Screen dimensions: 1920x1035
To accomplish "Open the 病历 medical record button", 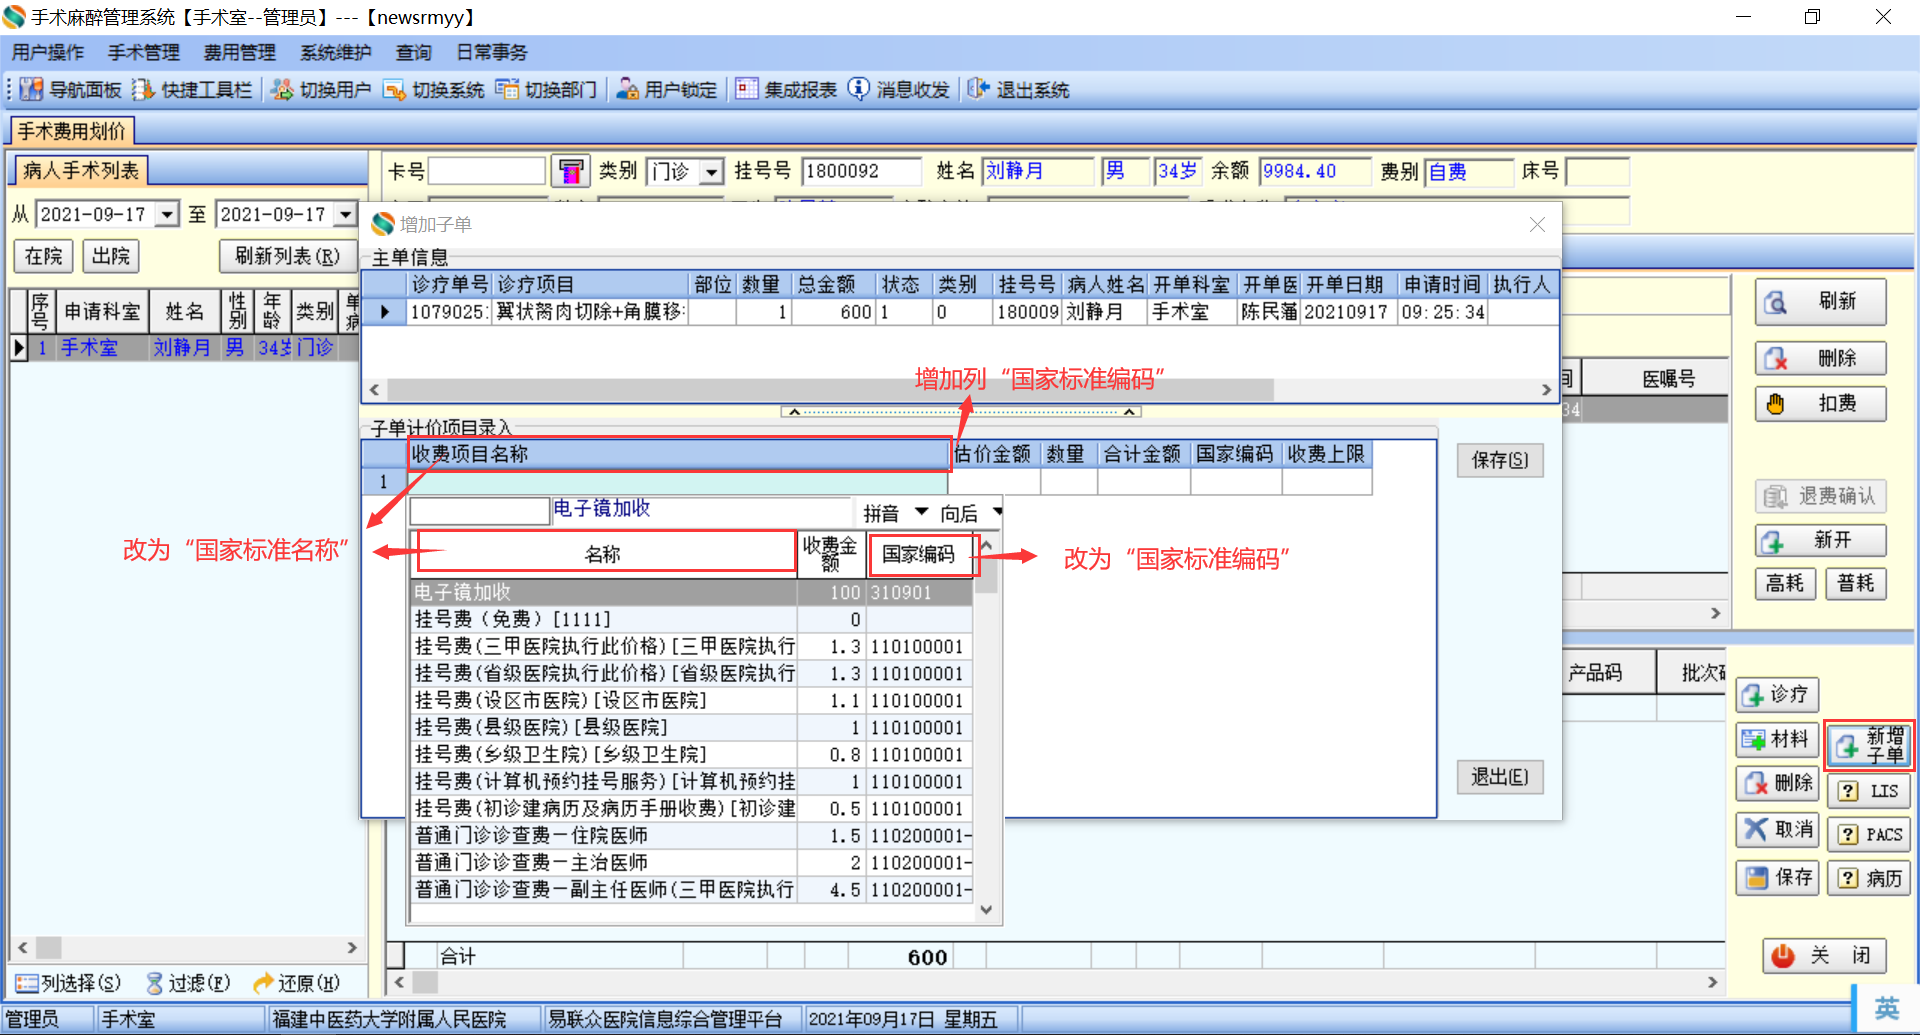I will click(1869, 878).
